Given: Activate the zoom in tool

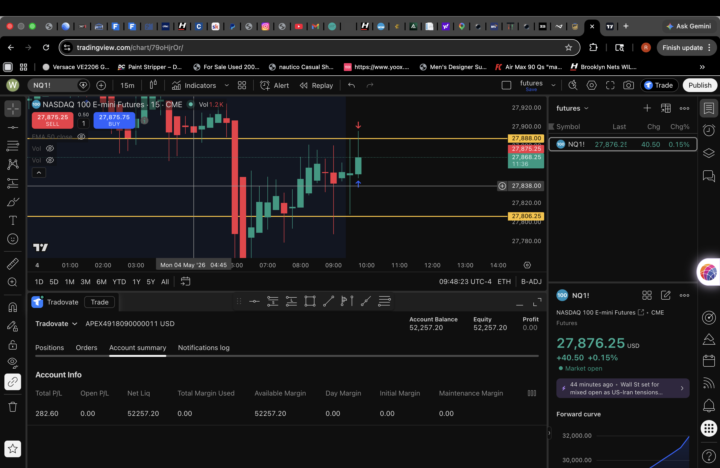Looking at the screenshot, I should click(13, 282).
